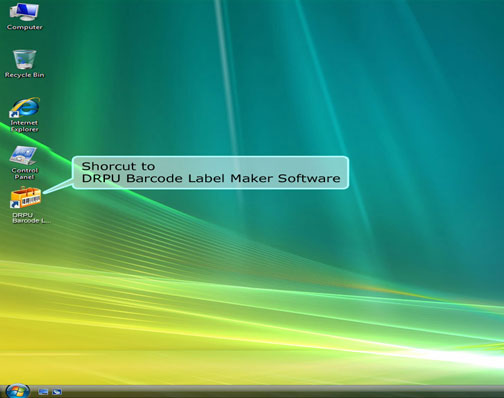Open the Windows Start orb
Image resolution: width=504 pixels, height=398 pixels.
pyautogui.click(x=18, y=391)
